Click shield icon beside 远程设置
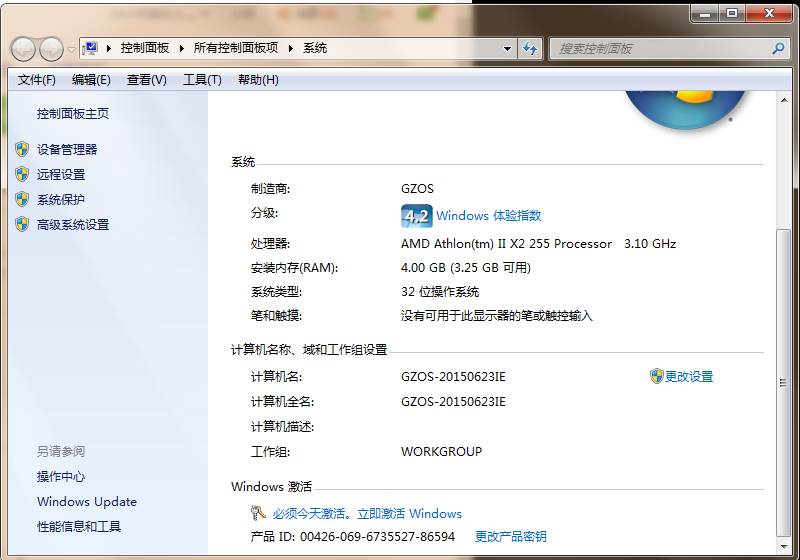The width and height of the screenshot is (800, 560). [22, 174]
